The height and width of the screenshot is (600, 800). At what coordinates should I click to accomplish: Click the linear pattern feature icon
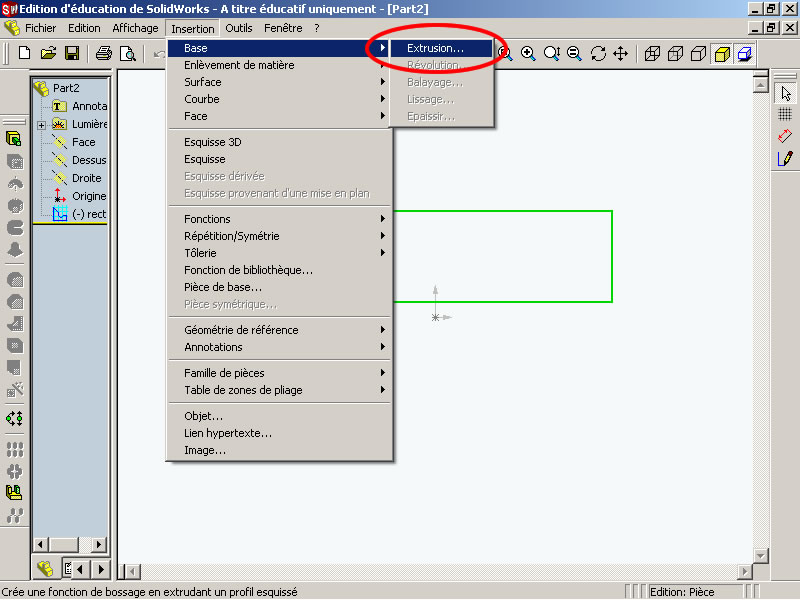tap(15, 449)
